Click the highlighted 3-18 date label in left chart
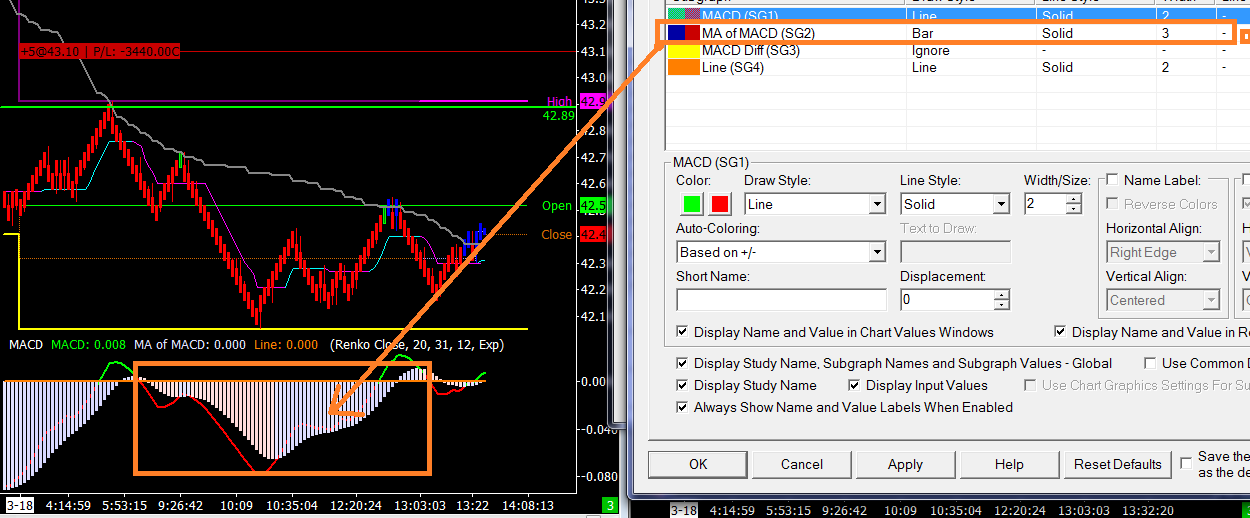The width and height of the screenshot is (1250, 518). 19,506
